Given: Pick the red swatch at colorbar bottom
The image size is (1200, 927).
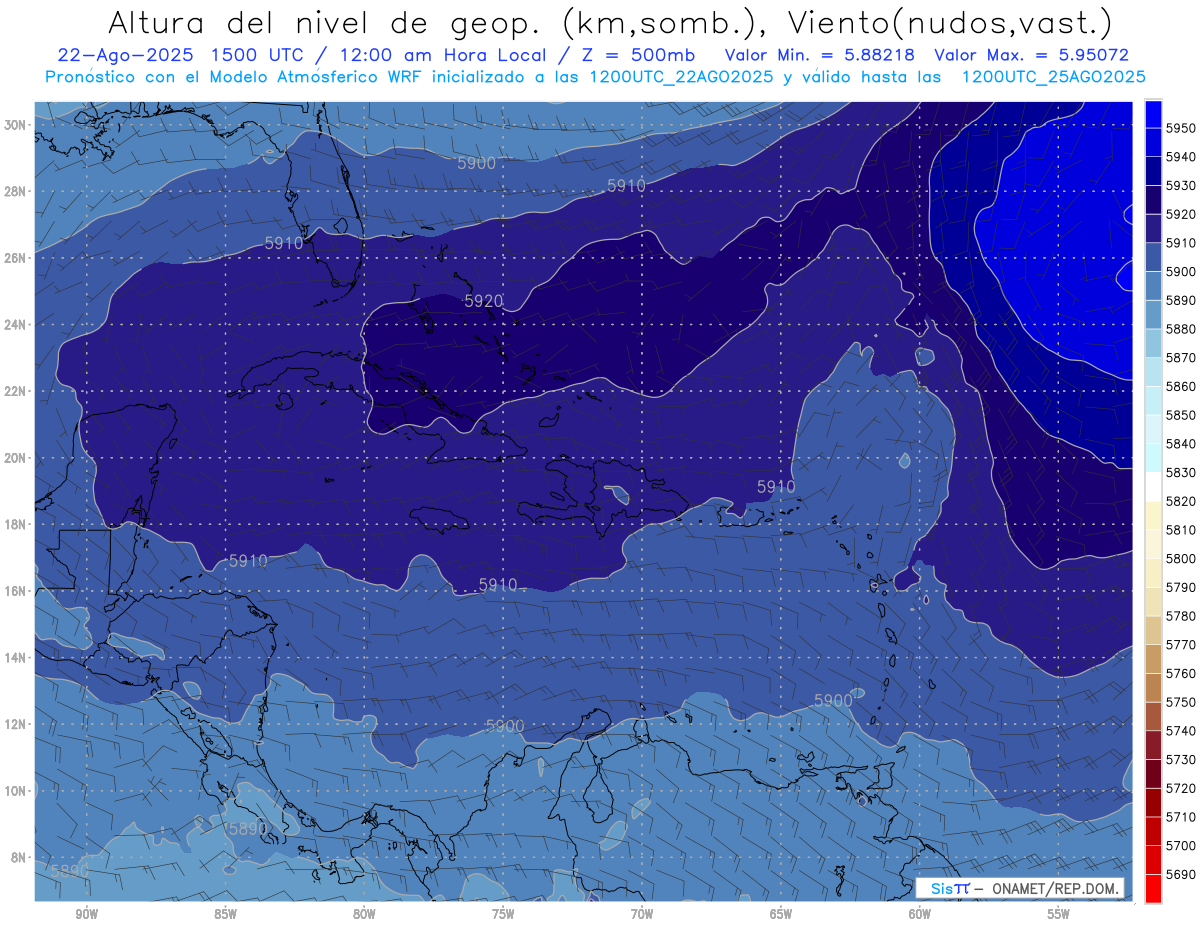Looking at the screenshot, I should [x=1153, y=888].
